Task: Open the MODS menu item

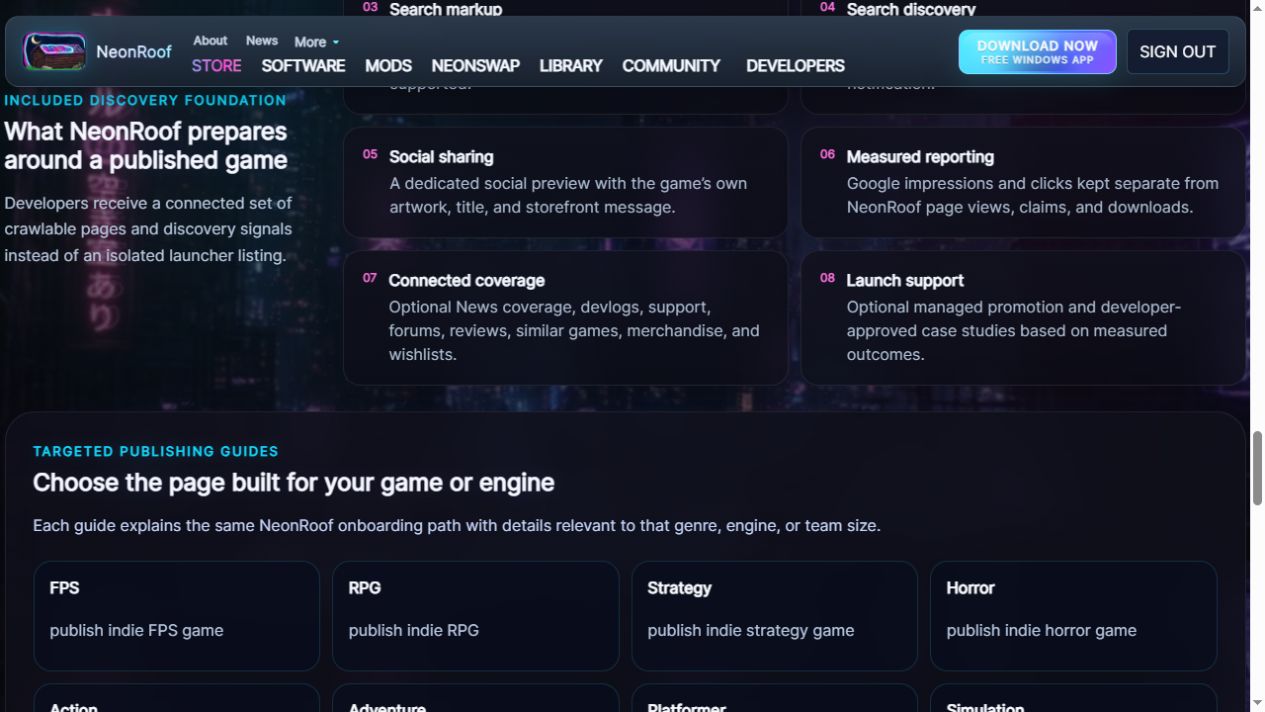Action: pyautogui.click(x=388, y=66)
